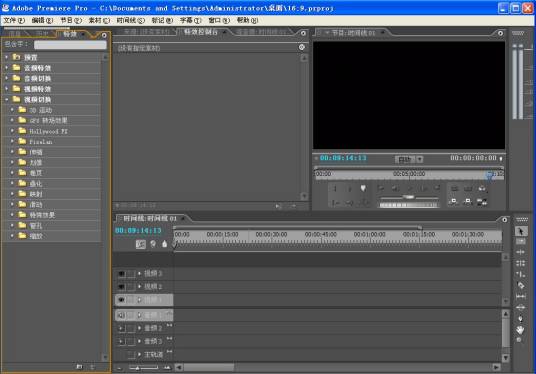Select the Slide tool

521,307
